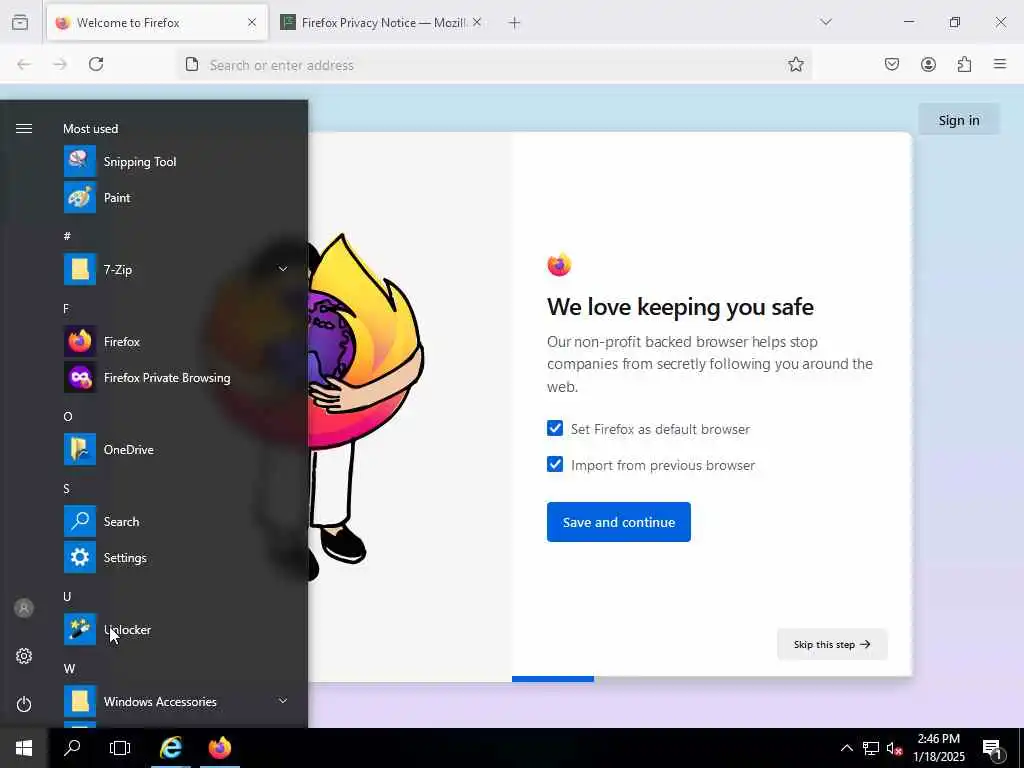Click the W letter group header
1024x768 pixels.
[x=69, y=669]
